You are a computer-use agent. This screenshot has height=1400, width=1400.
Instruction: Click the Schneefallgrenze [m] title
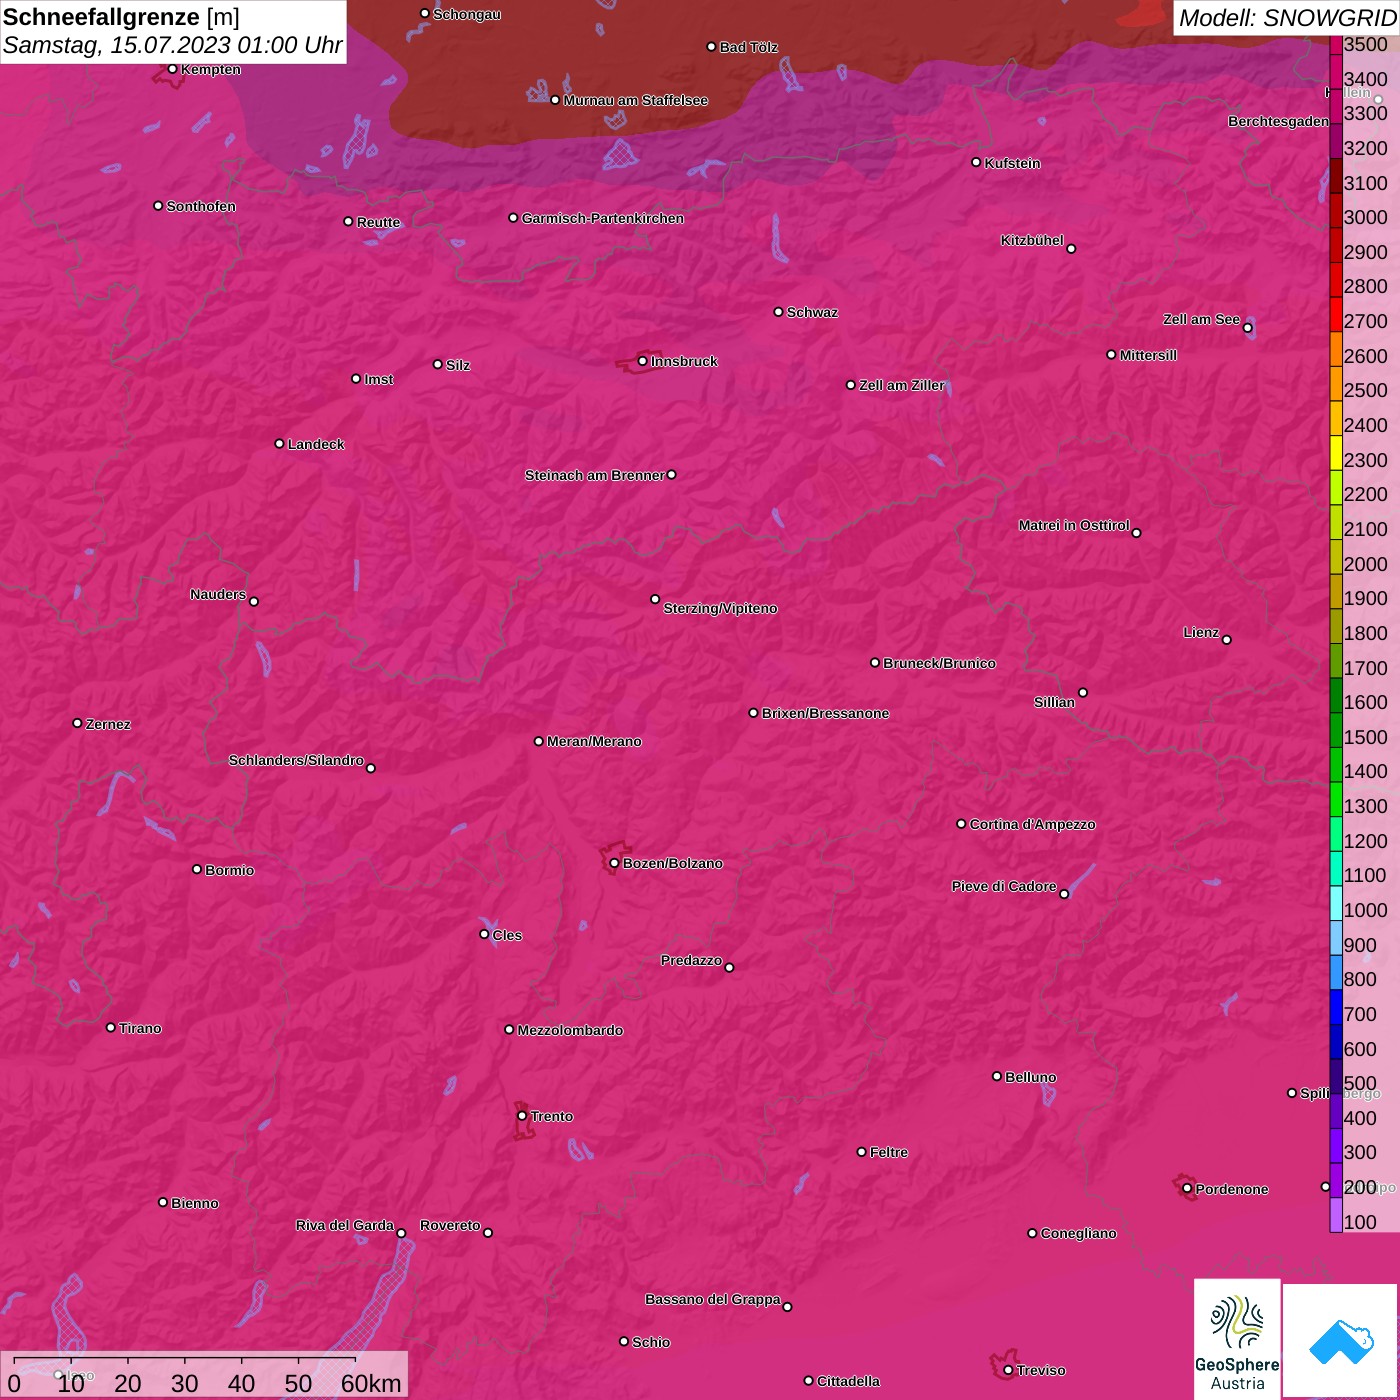[x=121, y=17]
